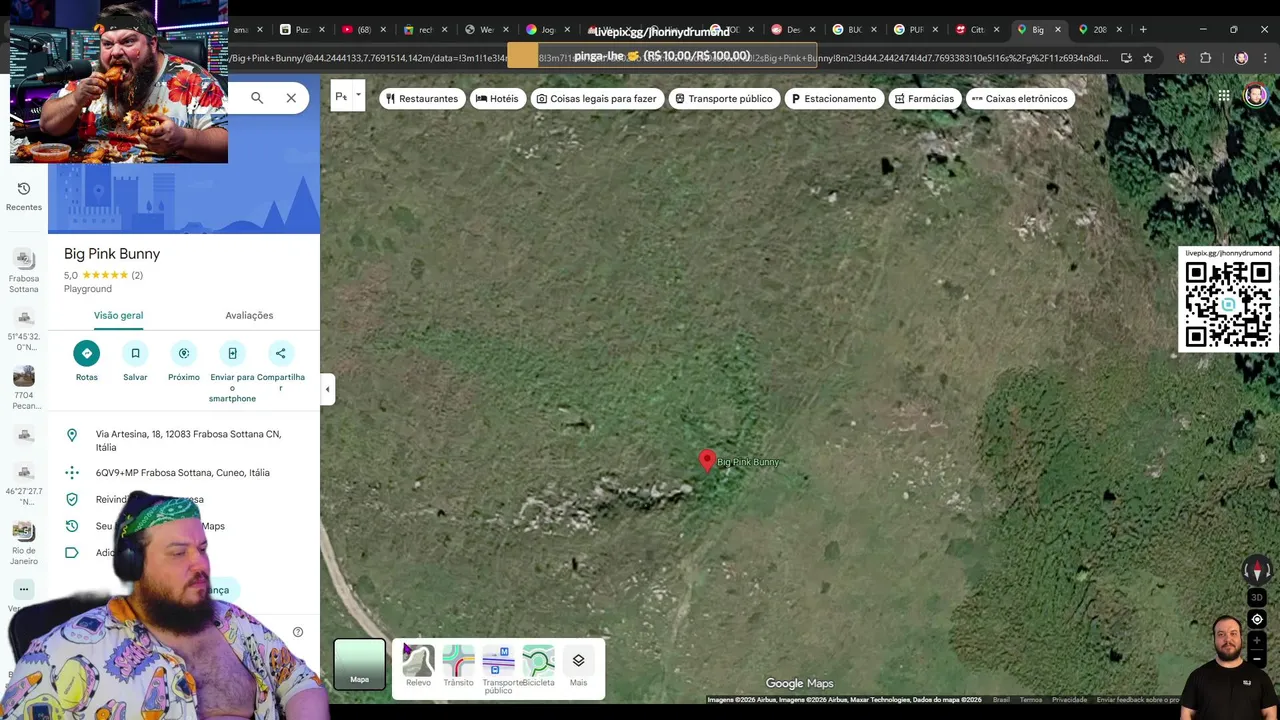Bookmark this page with the star icon
The image size is (1280, 720).
[x=1148, y=58]
